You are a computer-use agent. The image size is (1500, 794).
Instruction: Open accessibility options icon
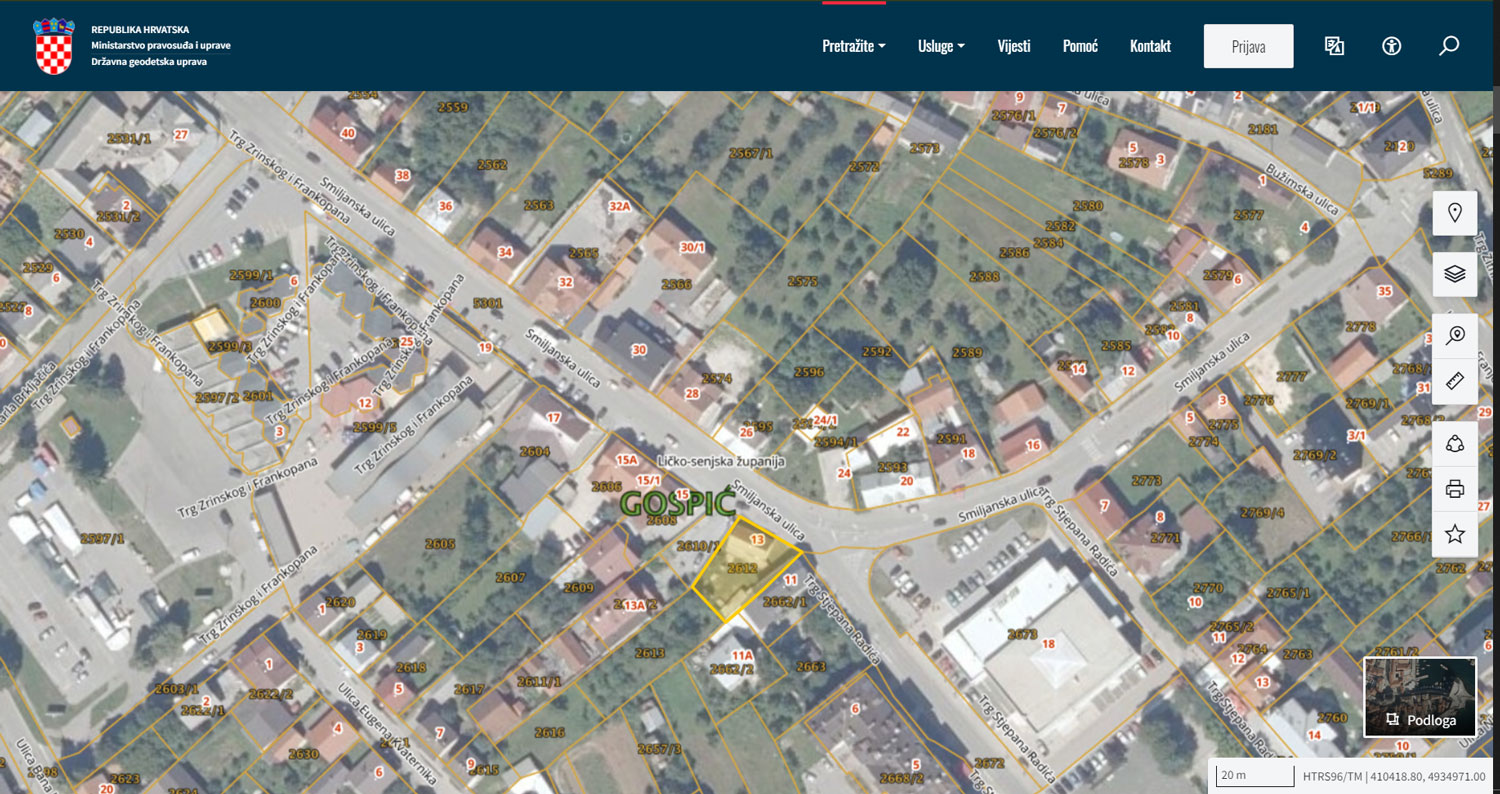(x=1391, y=46)
